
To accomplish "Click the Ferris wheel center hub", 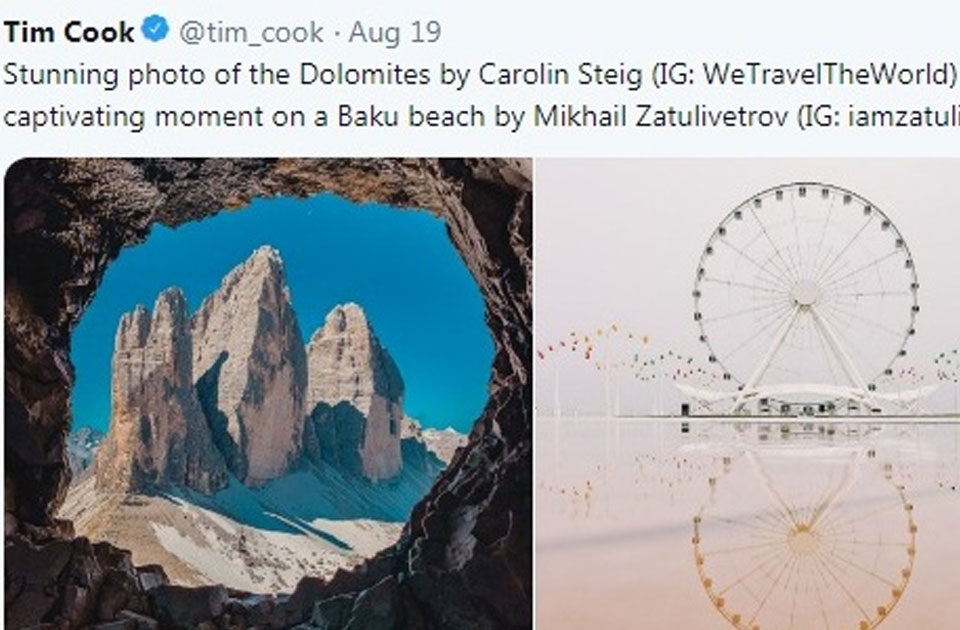I will 805,293.
